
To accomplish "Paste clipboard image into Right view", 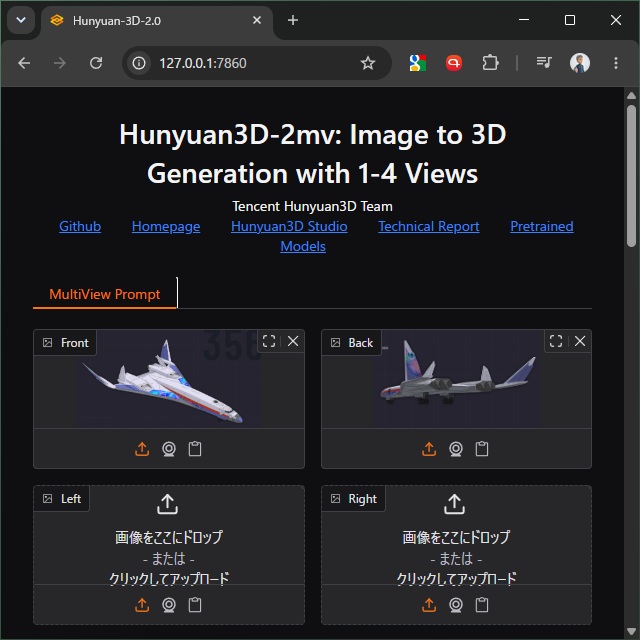I will pyautogui.click(x=482, y=605).
